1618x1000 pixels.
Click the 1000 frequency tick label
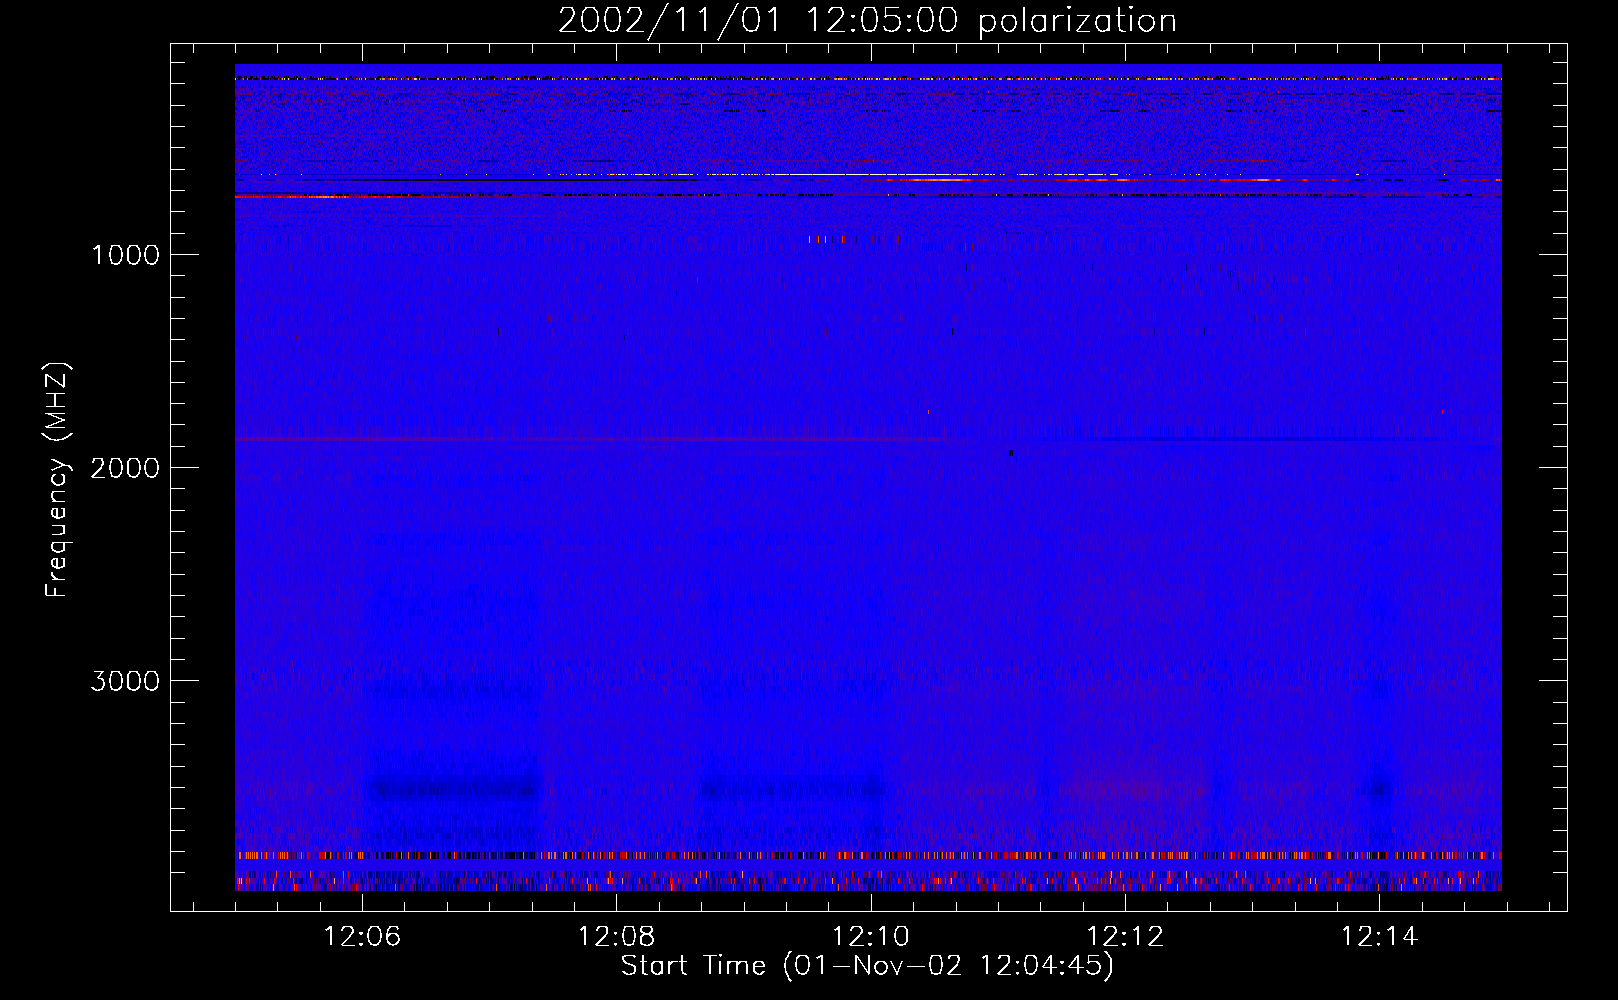[125, 255]
